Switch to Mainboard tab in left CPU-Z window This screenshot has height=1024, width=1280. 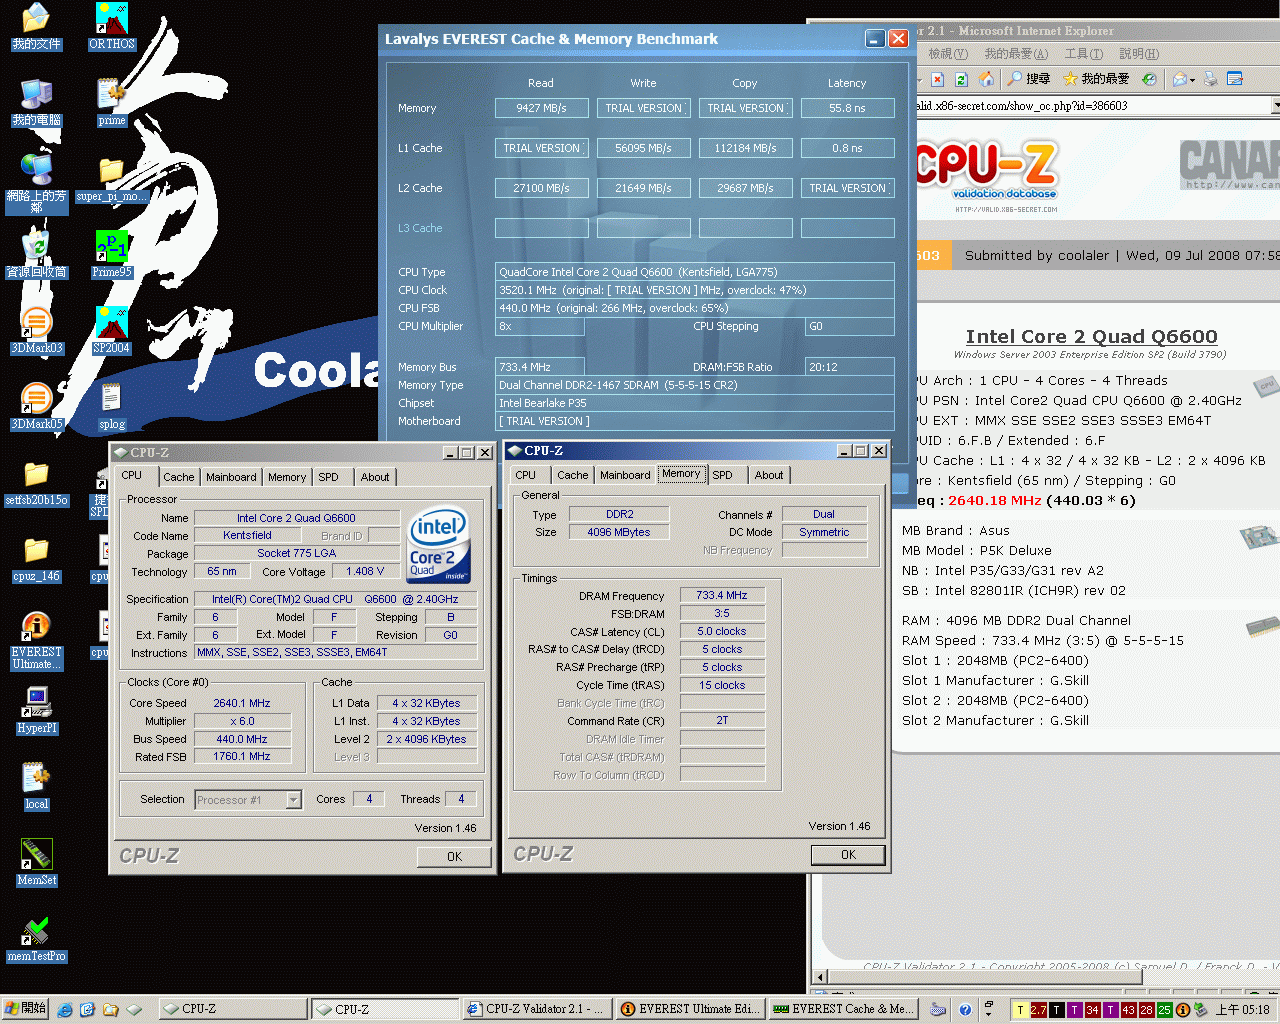pyautogui.click(x=231, y=477)
